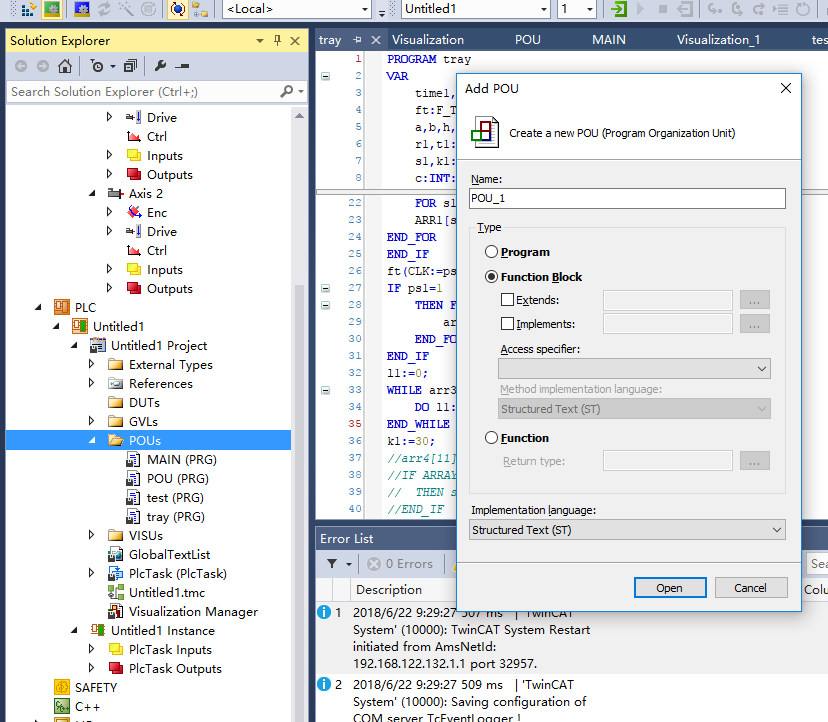Switch to the MAIN editor tab
828x722 pixels.
(608, 40)
